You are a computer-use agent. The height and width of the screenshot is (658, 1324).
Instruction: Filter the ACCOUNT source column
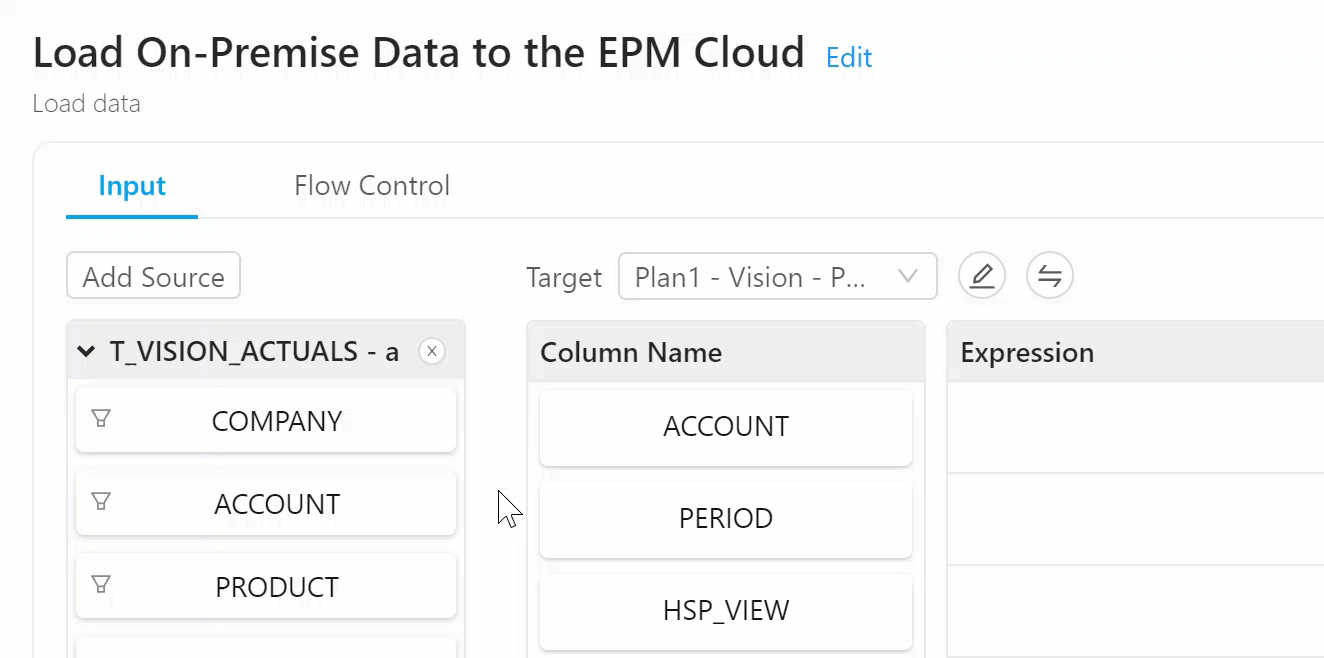click(101, 501)
